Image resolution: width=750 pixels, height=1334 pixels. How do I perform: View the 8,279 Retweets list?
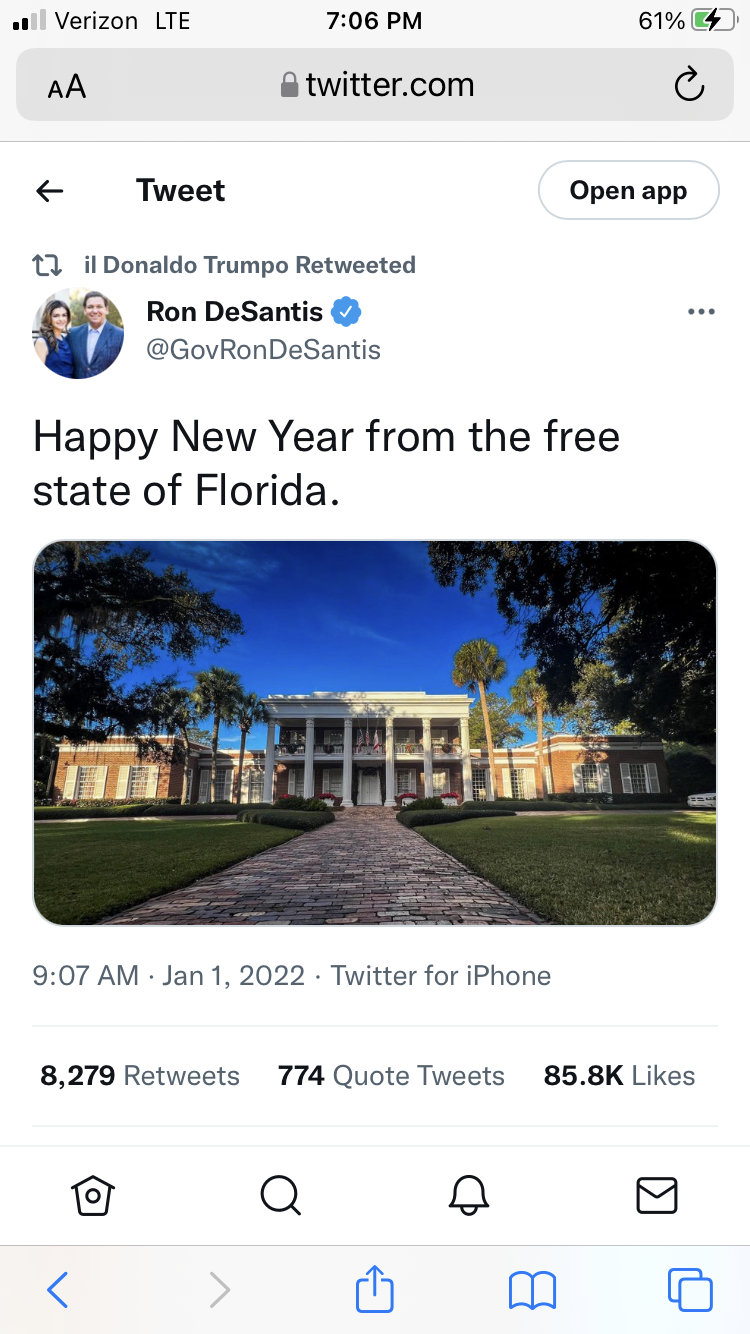coord(140,1076)
